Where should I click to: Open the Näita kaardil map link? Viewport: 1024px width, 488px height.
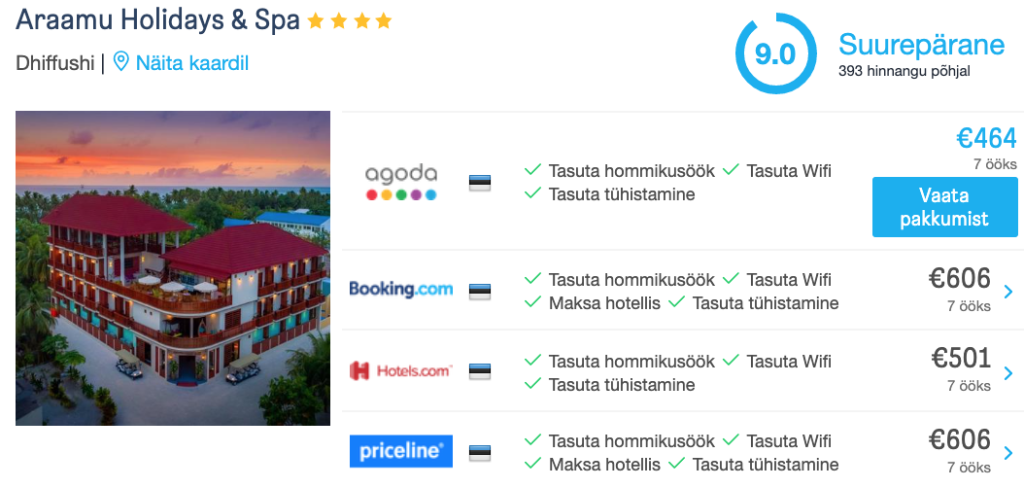[x=192, y=63]
